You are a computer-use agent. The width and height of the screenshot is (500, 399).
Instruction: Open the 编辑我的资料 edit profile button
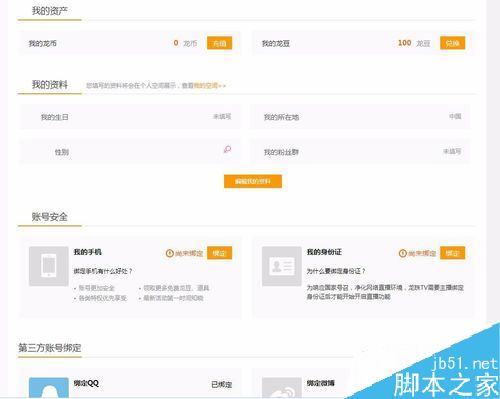[x=253, y=181]
